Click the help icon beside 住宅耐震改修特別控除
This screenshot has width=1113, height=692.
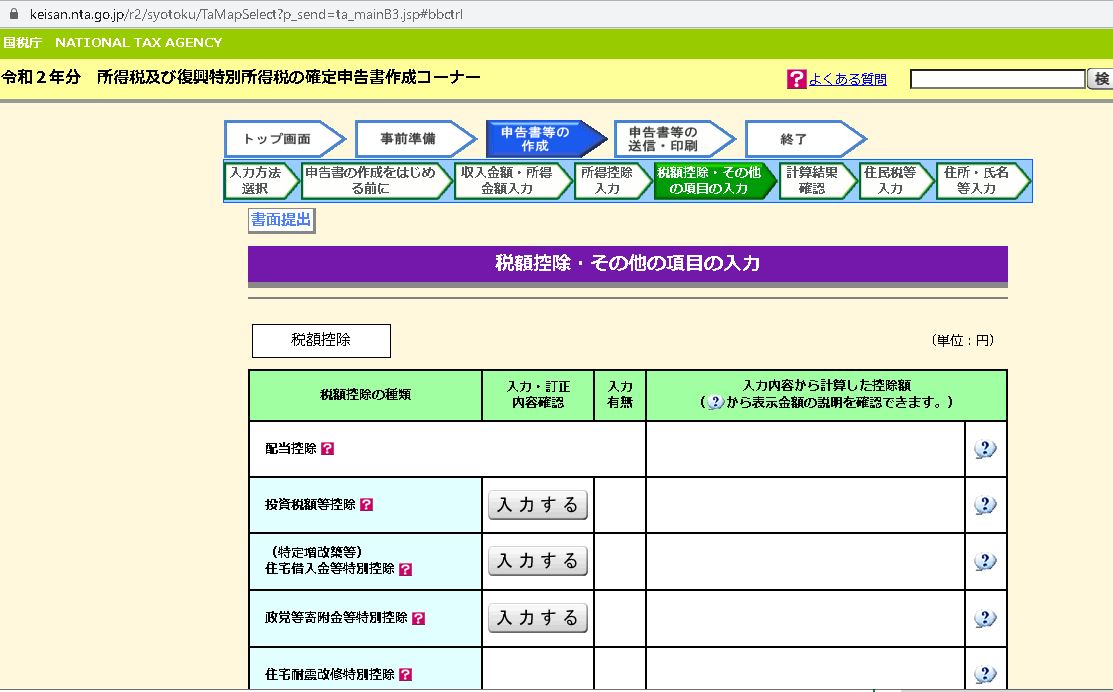tap(405, 675)
